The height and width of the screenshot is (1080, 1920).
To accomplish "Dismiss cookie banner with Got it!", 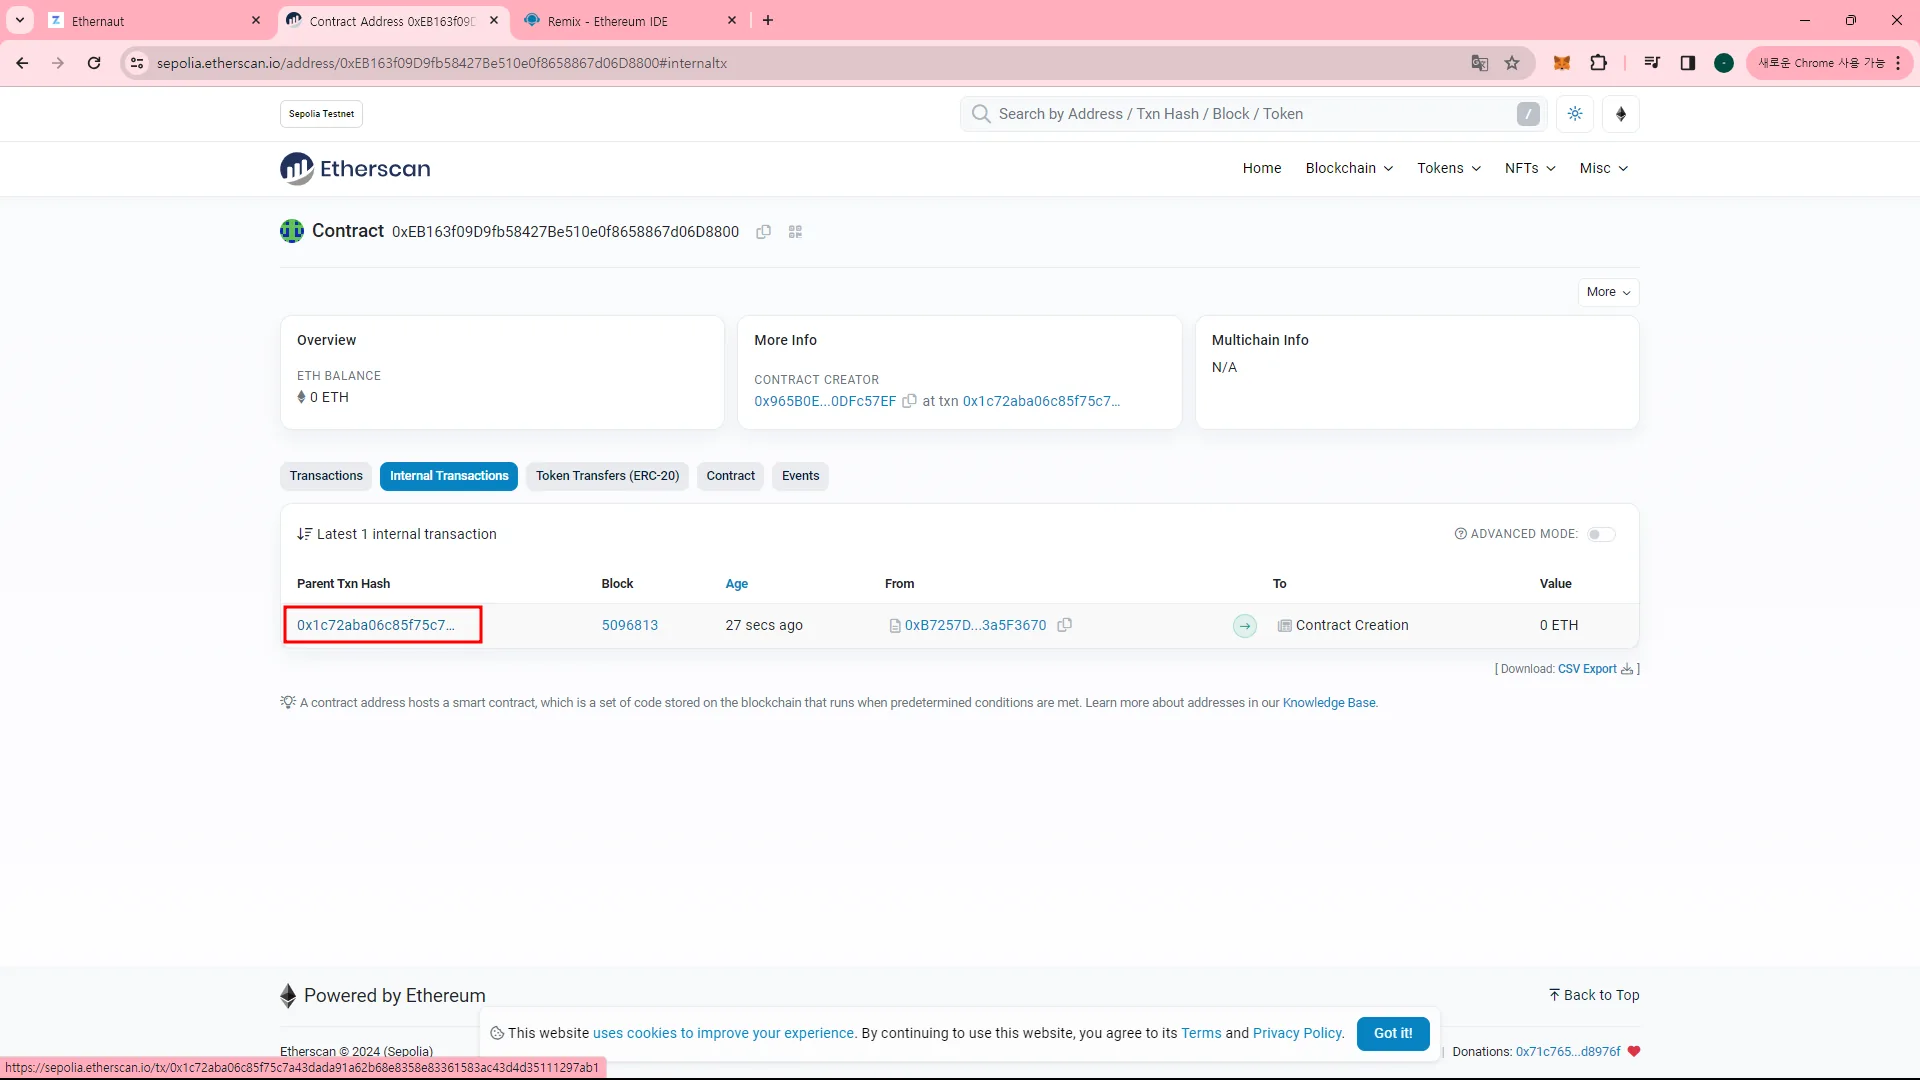I will (1393, 1033).
